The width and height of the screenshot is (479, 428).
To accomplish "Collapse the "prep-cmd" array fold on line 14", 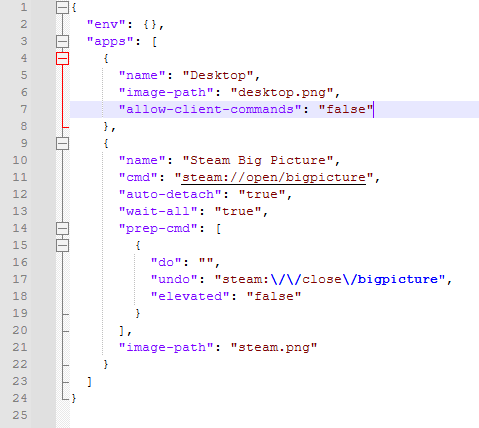I will [x=62, y=228].
